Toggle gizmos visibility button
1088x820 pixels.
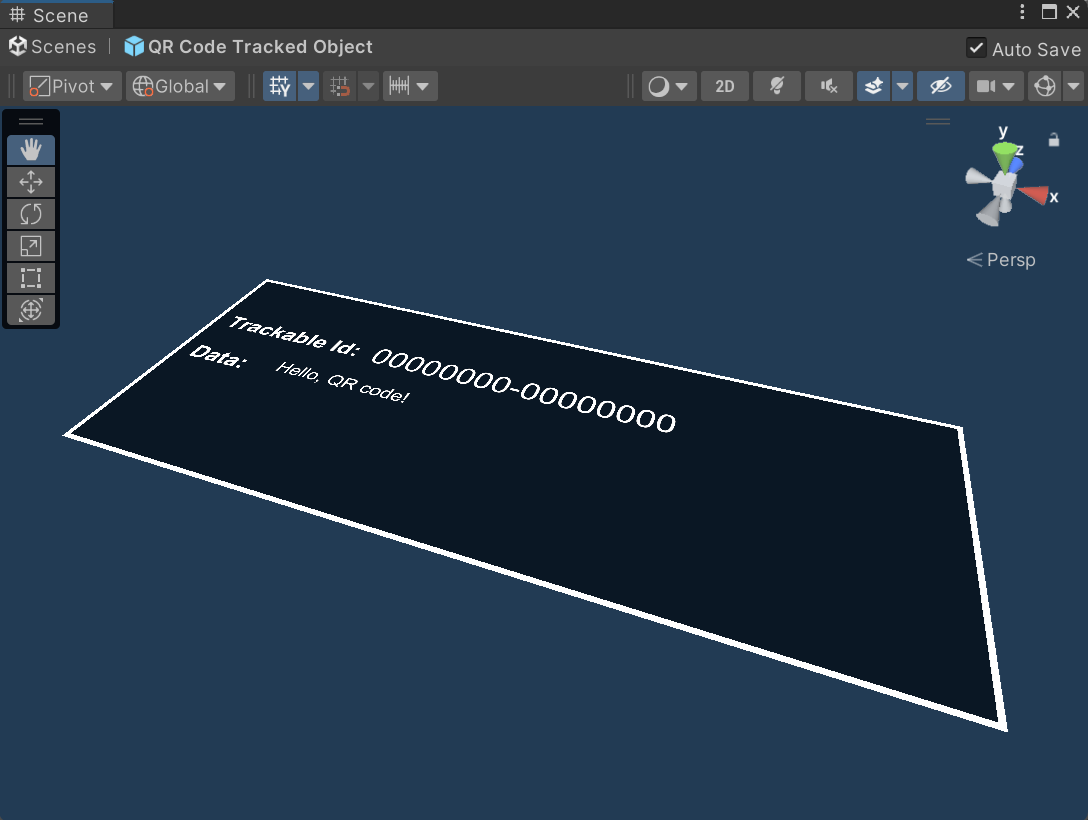coord(1044,86)
